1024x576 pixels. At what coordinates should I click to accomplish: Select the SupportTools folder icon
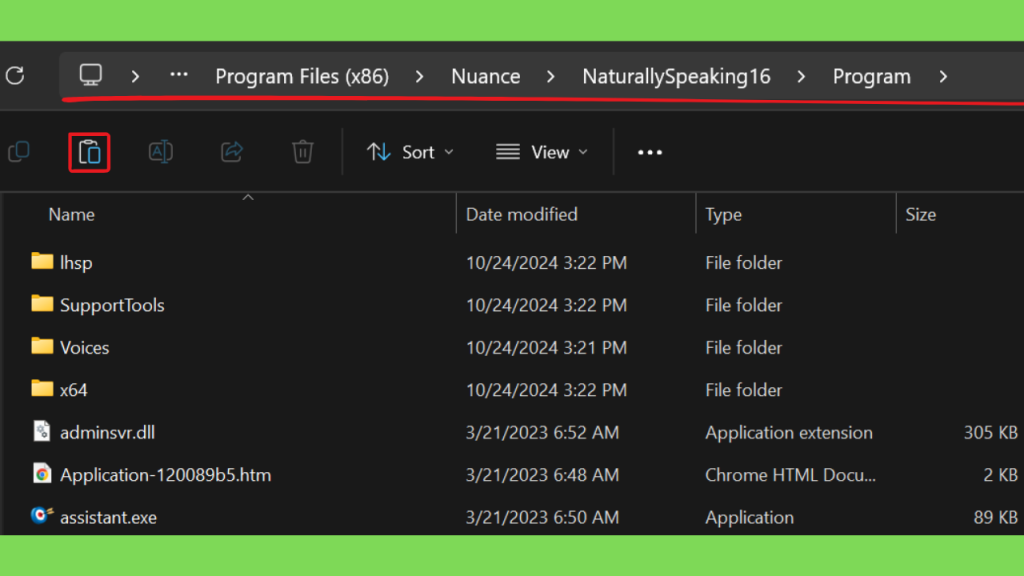tap(42, 304)
